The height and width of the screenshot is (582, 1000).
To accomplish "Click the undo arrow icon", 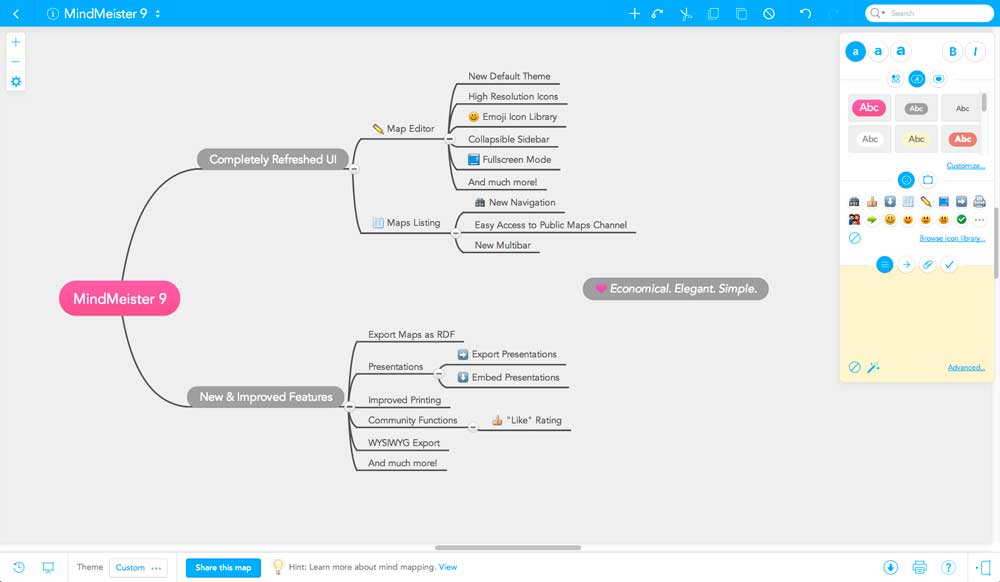I will [x=805, y=13].
